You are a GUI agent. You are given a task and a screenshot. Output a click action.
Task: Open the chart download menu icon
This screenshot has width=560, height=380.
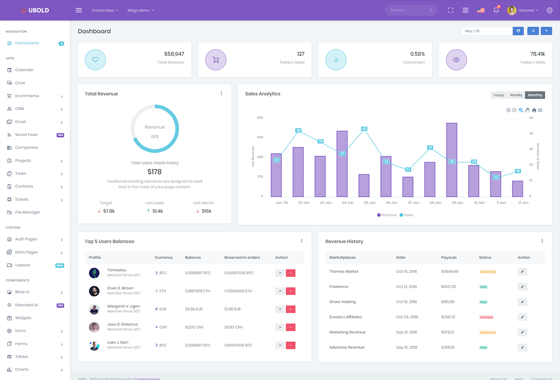tap(540, 110)
